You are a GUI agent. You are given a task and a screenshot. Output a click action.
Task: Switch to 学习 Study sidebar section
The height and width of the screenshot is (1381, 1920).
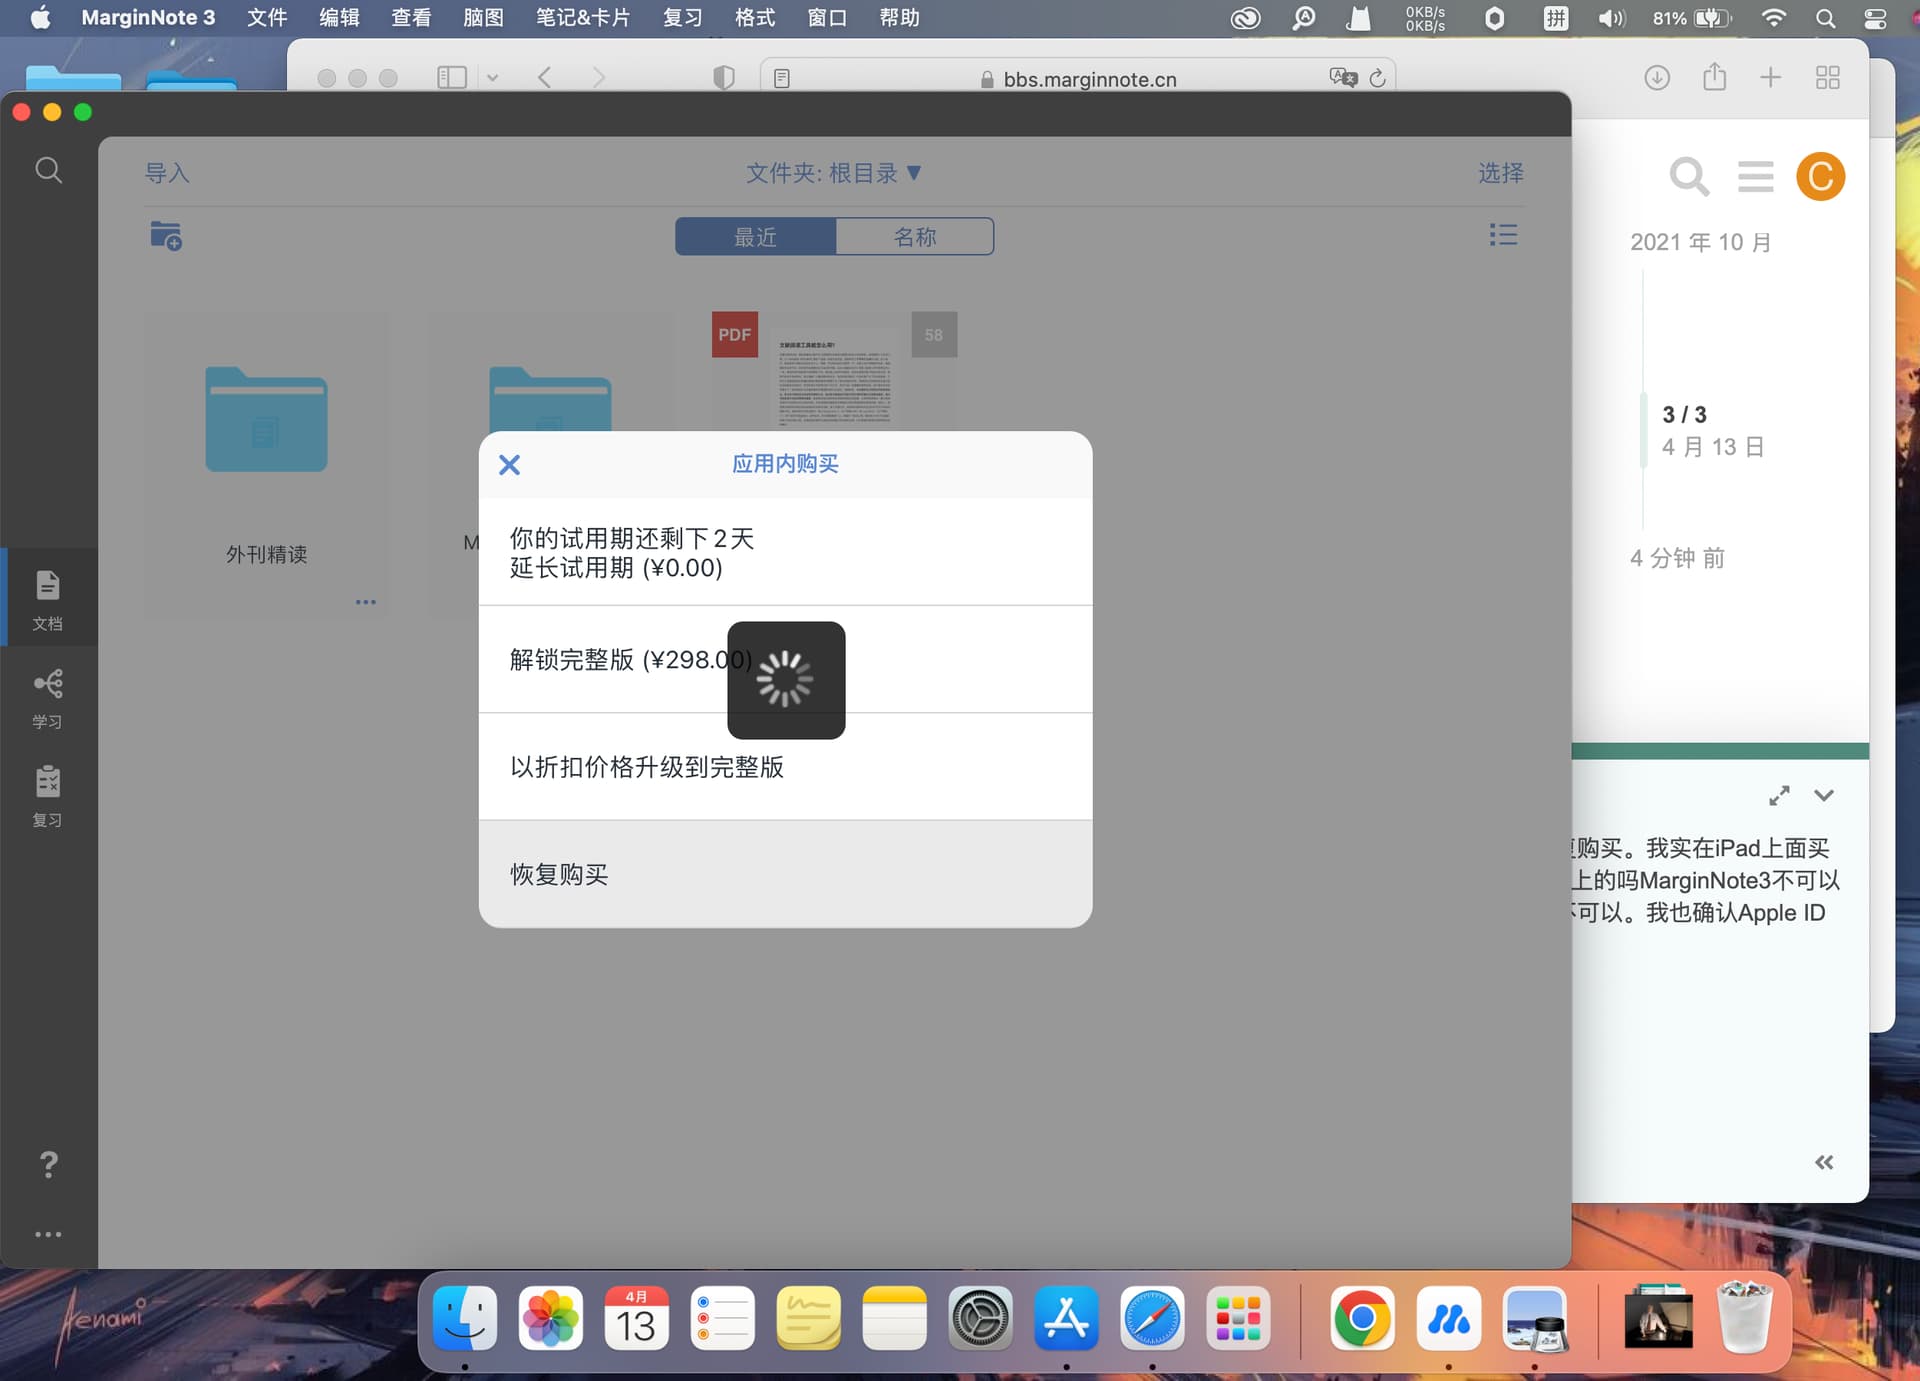click(48, 698)
